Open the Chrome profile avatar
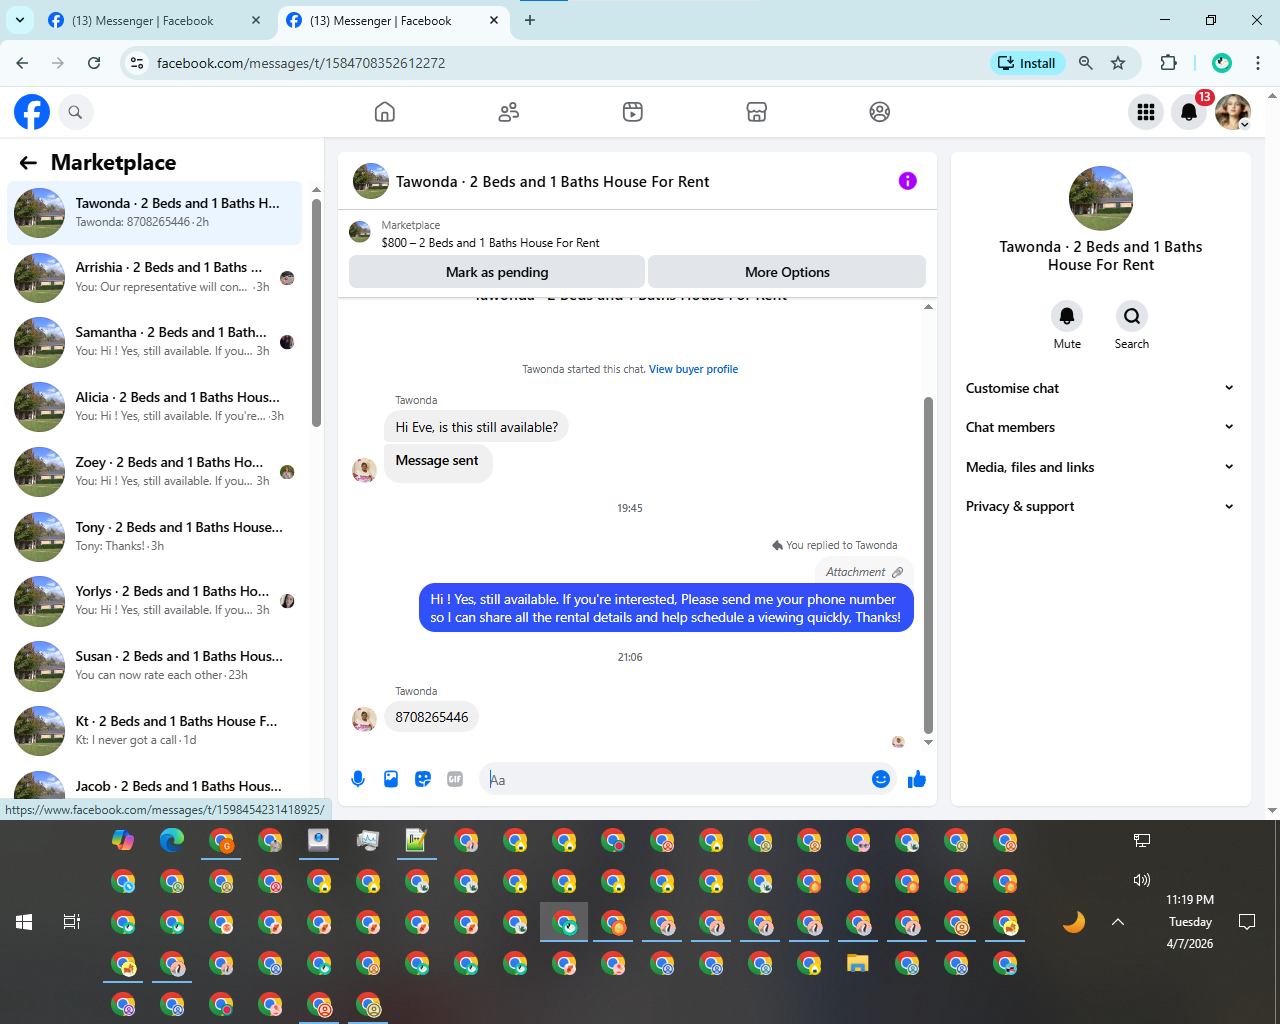 [1222, 63]
